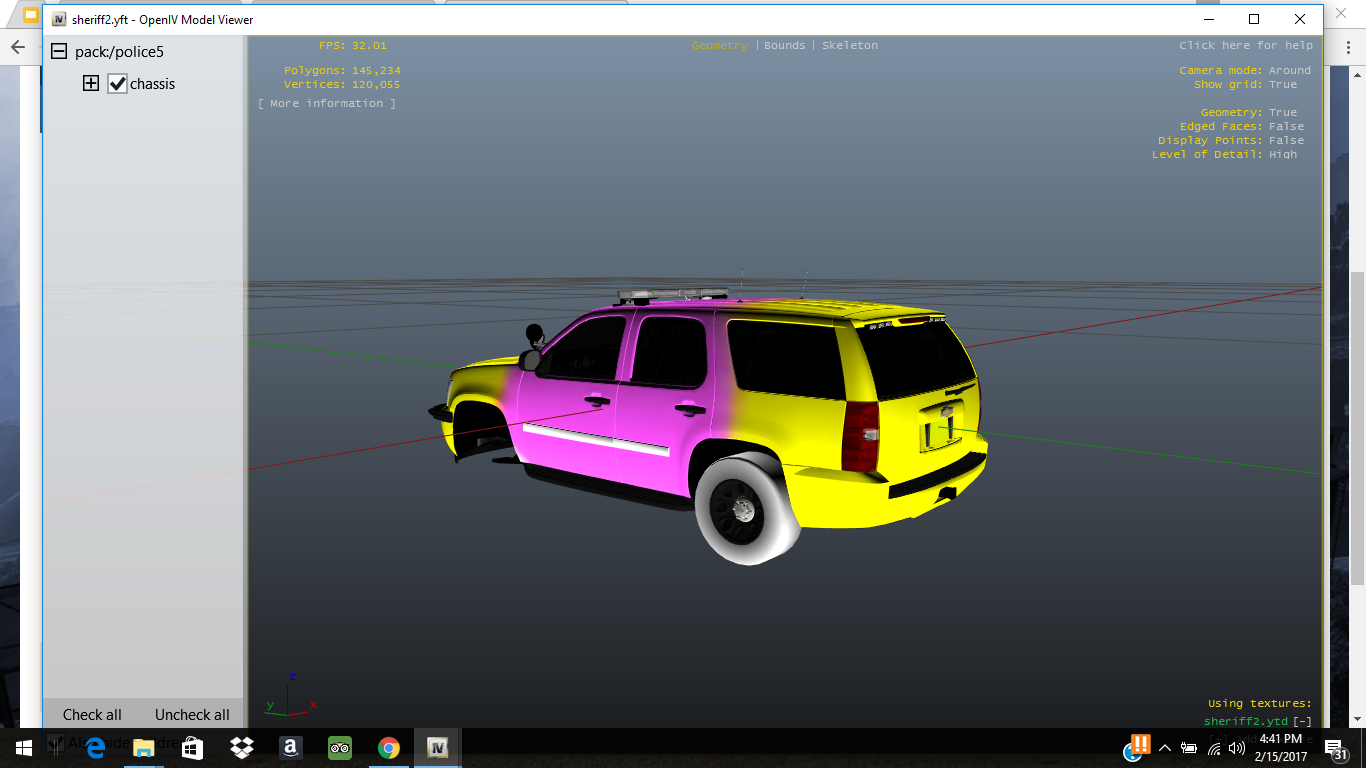This screenshot has width=1366, height=768.
Task: Open the 'Click here for help' link
Action: [x=1246, y=46]
